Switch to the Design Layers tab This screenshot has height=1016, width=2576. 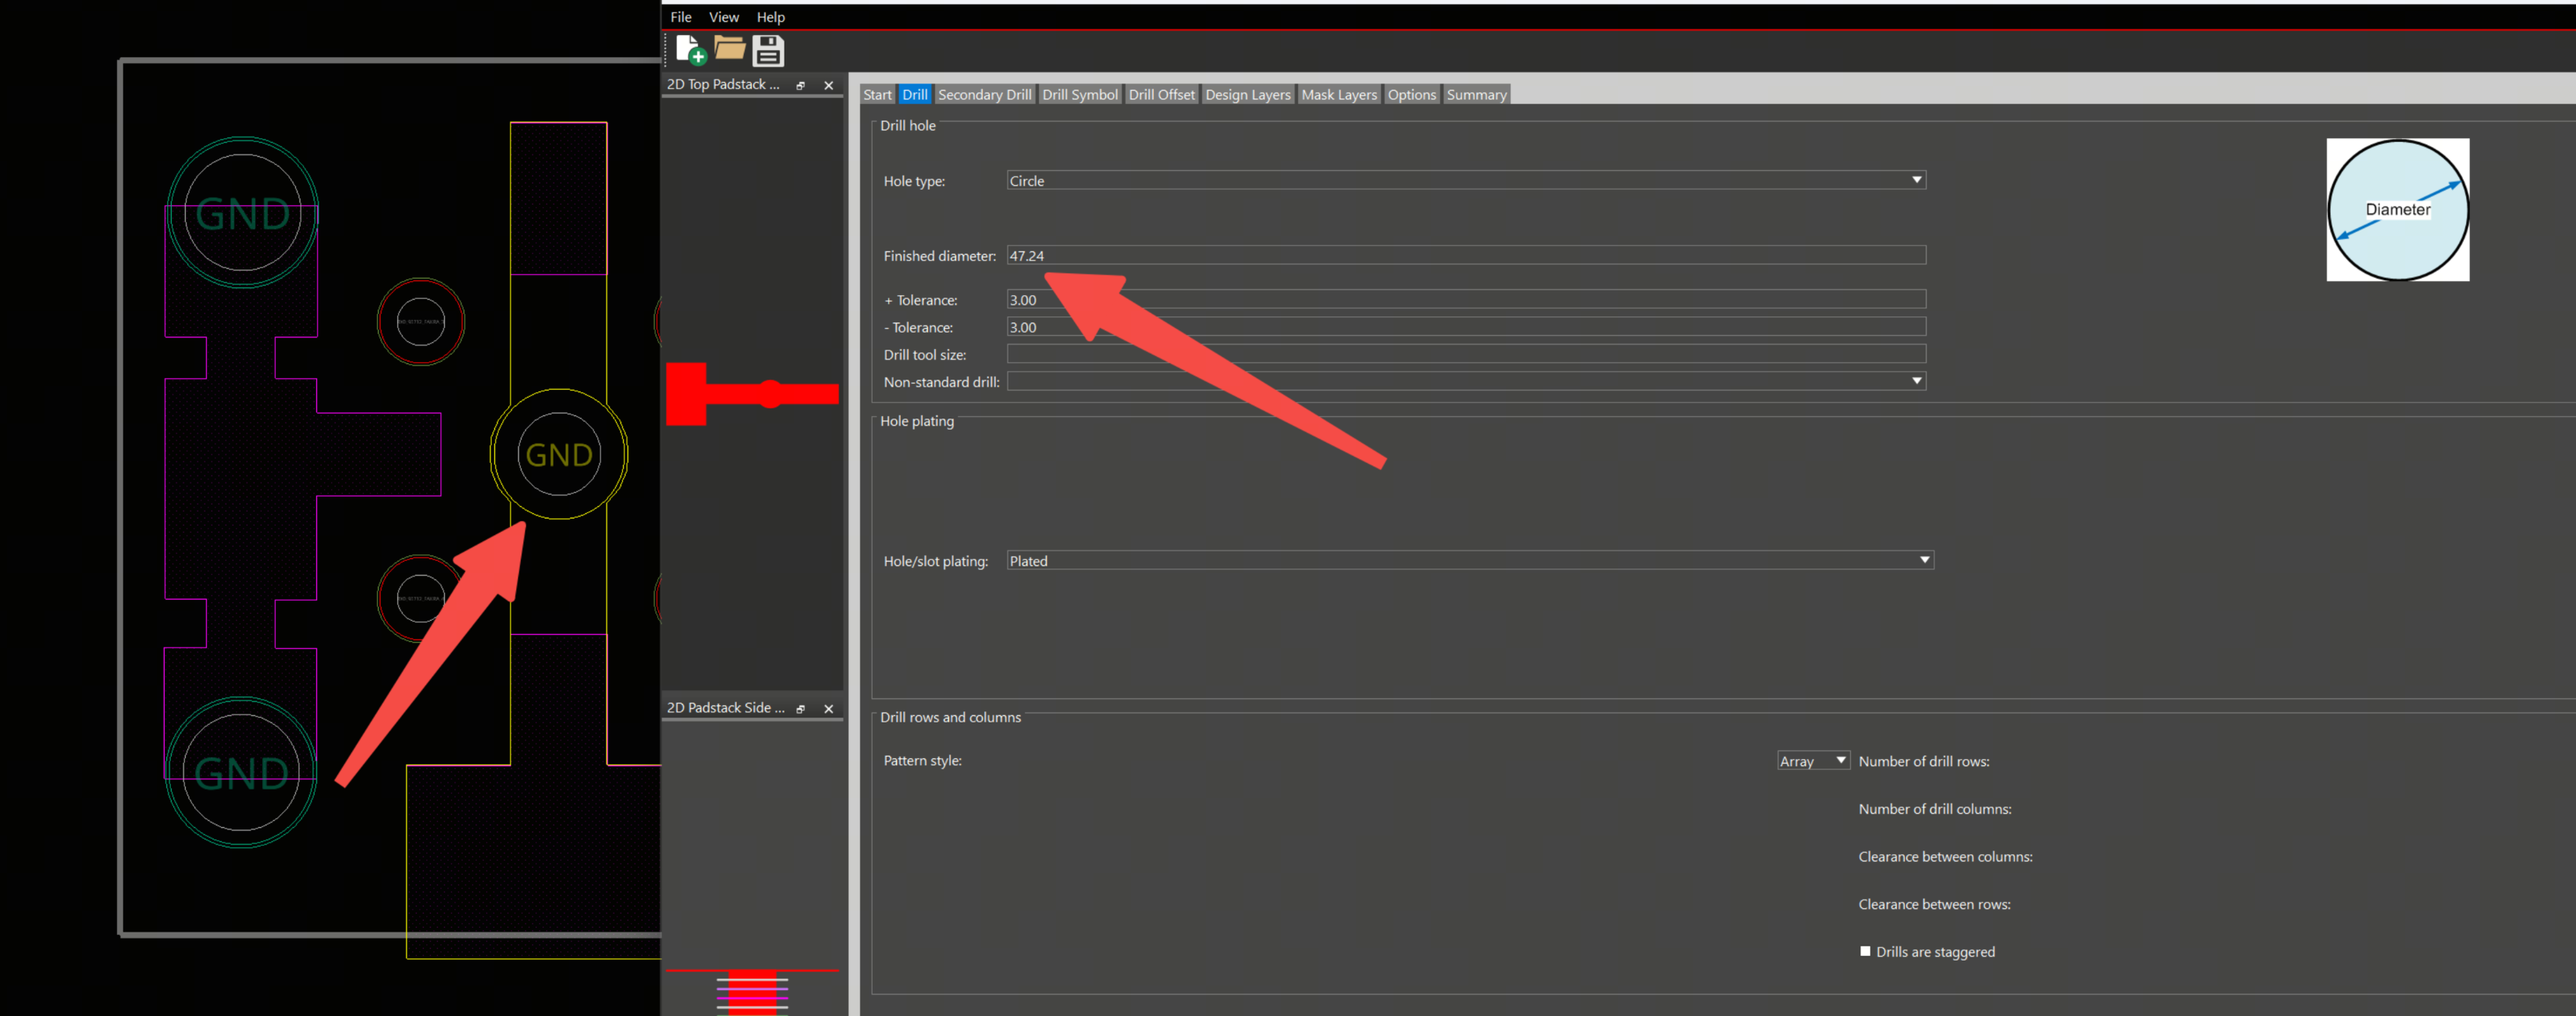pos(1247,95)
